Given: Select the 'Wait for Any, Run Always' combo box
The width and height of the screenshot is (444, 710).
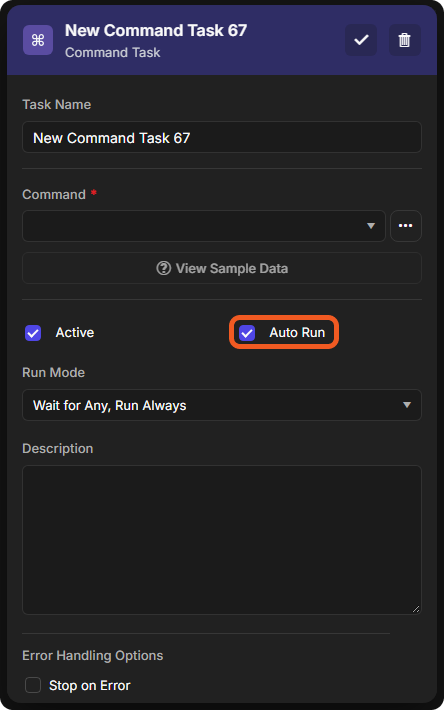Looking at the screenshot, I should click(x=222, y=405).
